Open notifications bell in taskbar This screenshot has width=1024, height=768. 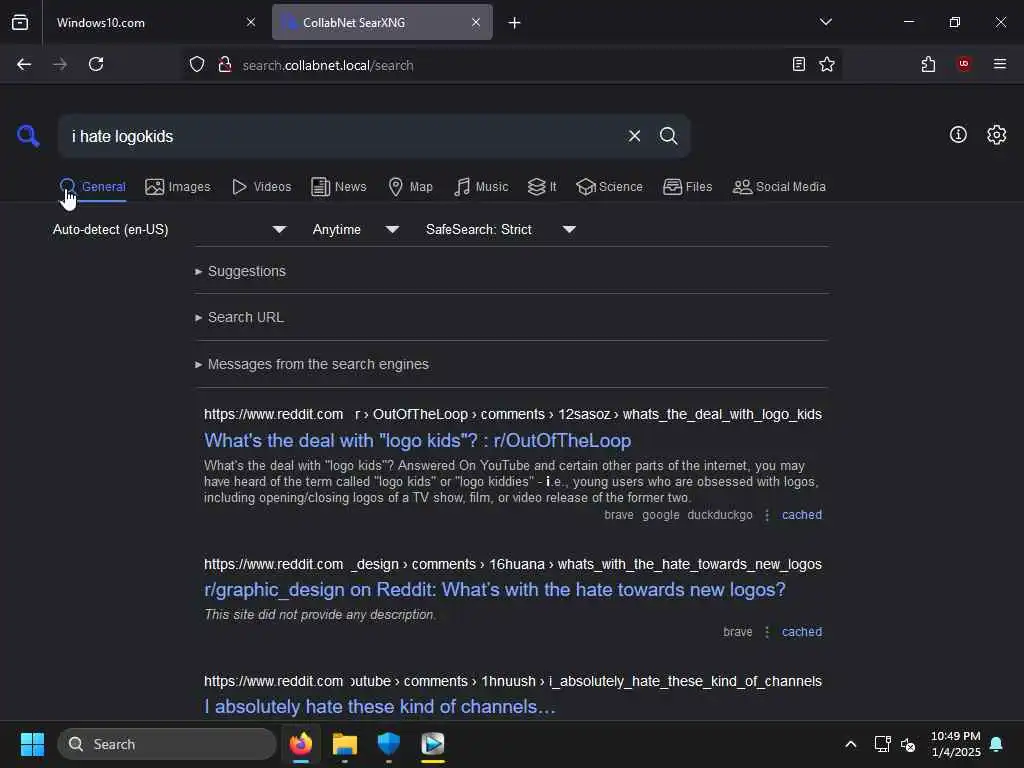[996, 744]
